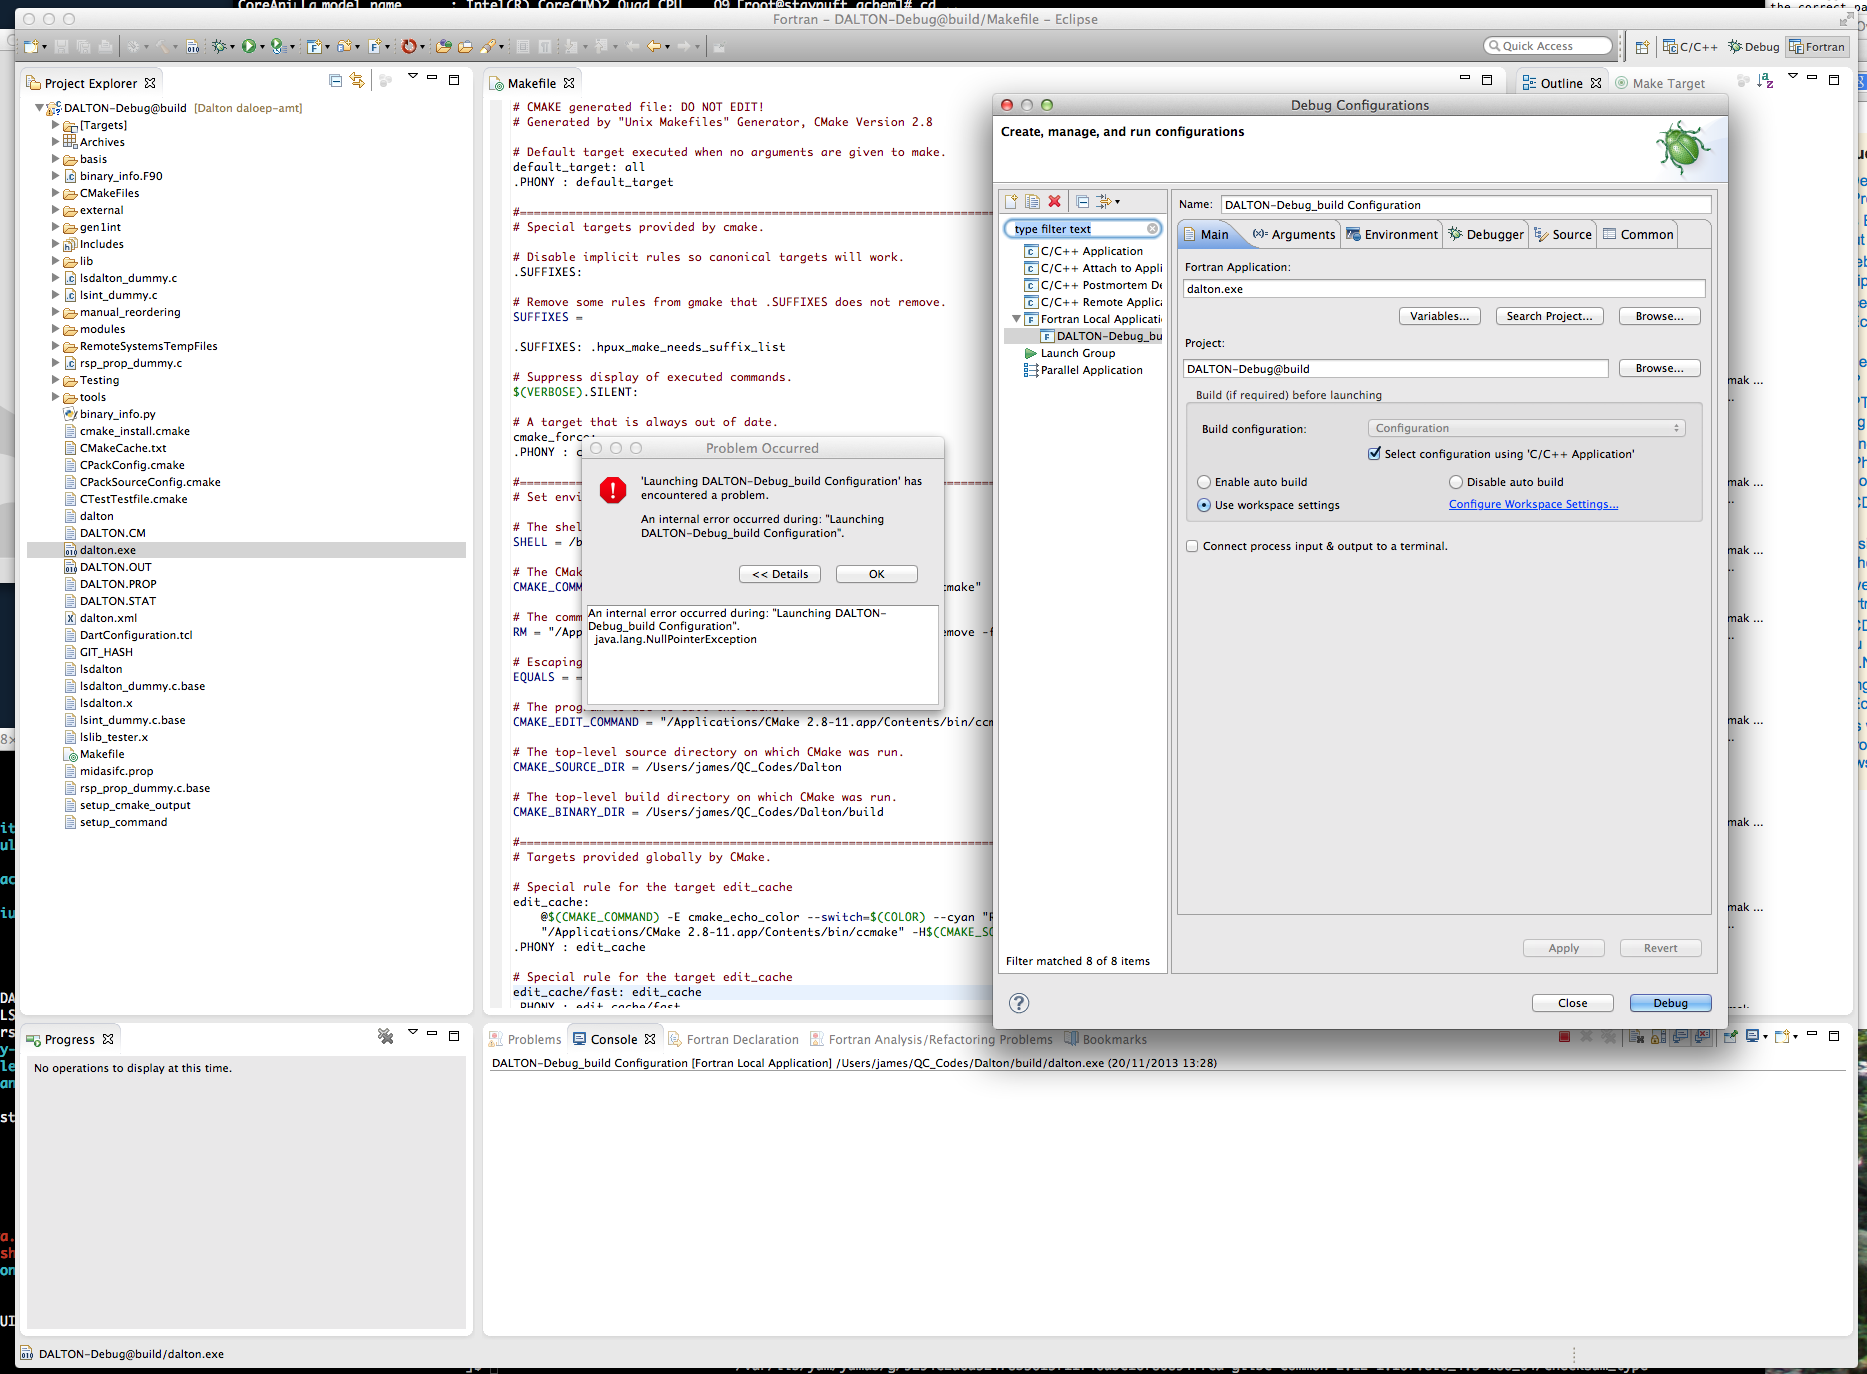Expand the 'basis' folder in Project Explorer
Screen dimensions: 1867x1374
point(56,159)
